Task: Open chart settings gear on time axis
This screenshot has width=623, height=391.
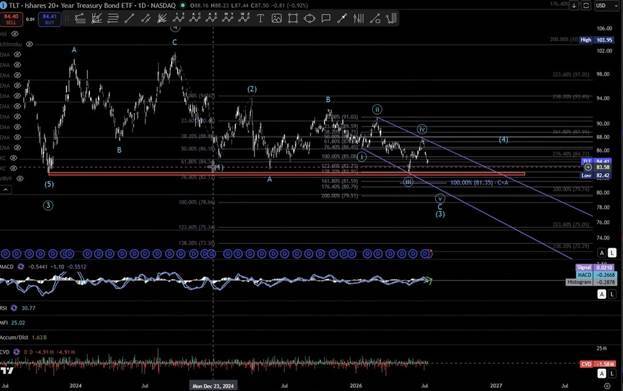Action: 607,385
